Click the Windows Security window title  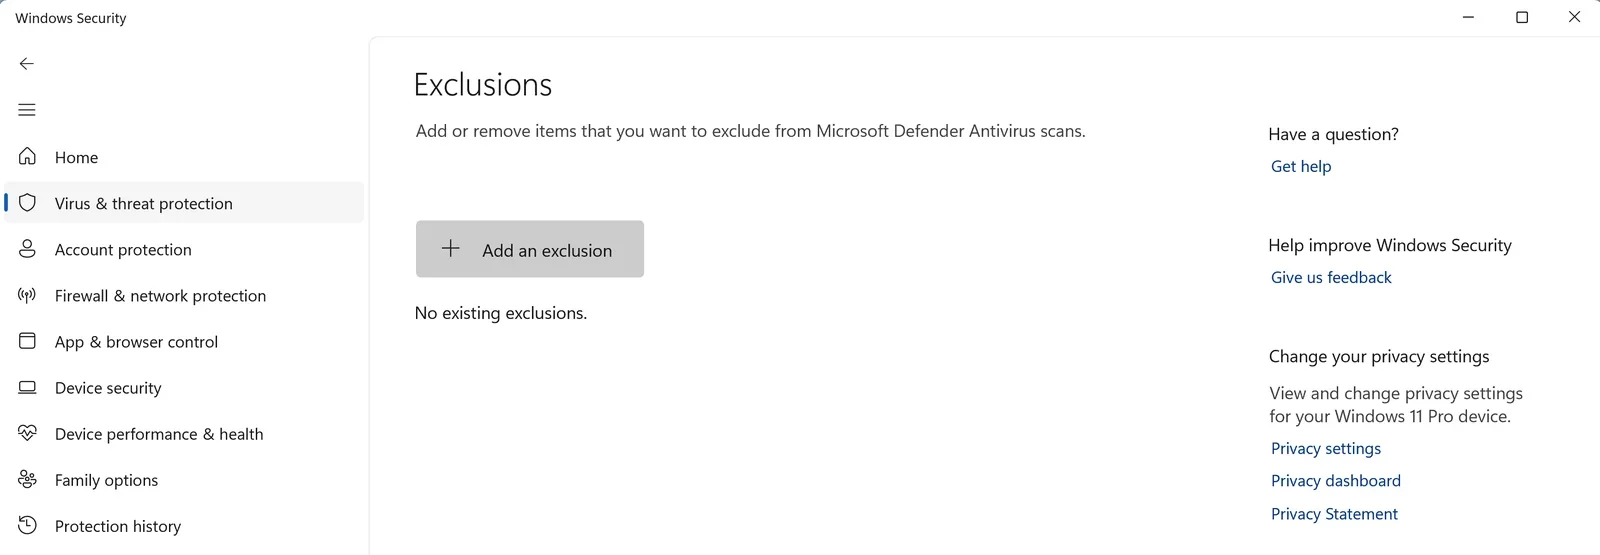71,18
